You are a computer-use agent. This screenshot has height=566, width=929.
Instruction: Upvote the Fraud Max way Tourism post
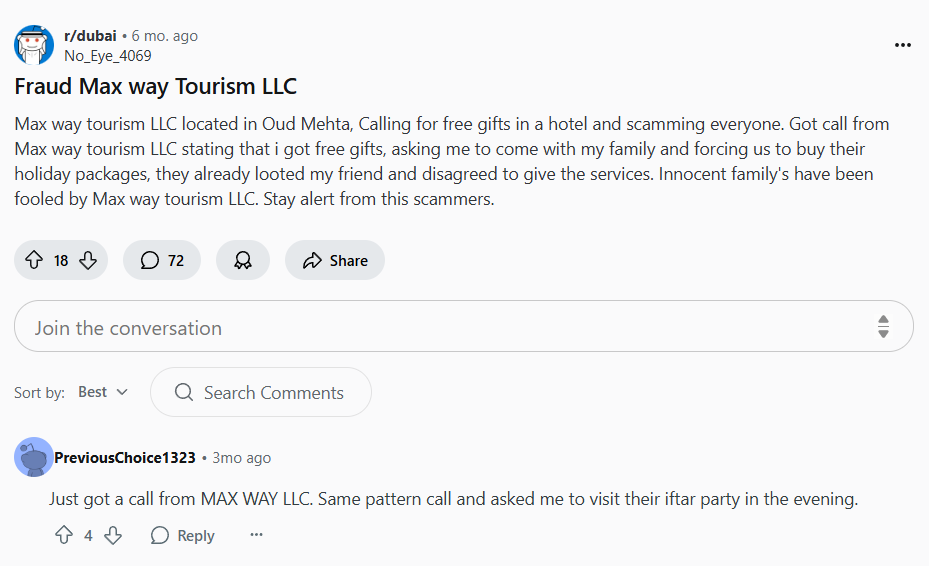tap(34, 260)
